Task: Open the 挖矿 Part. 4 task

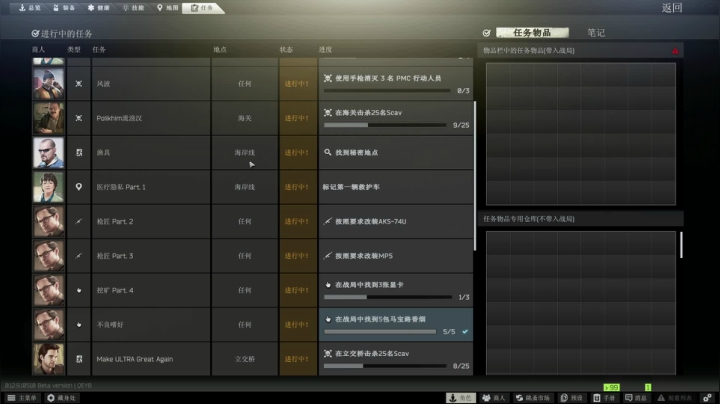Action: [115, 290]
